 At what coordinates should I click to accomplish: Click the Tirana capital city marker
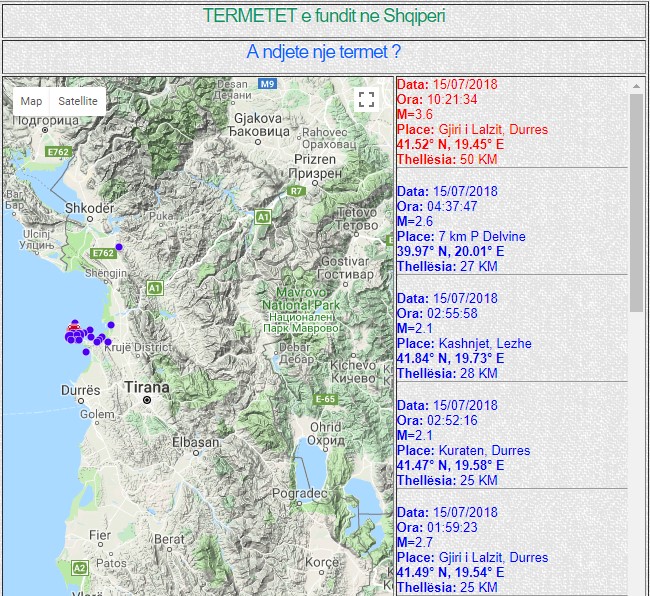pyautogui.click(x=146, y=400)
